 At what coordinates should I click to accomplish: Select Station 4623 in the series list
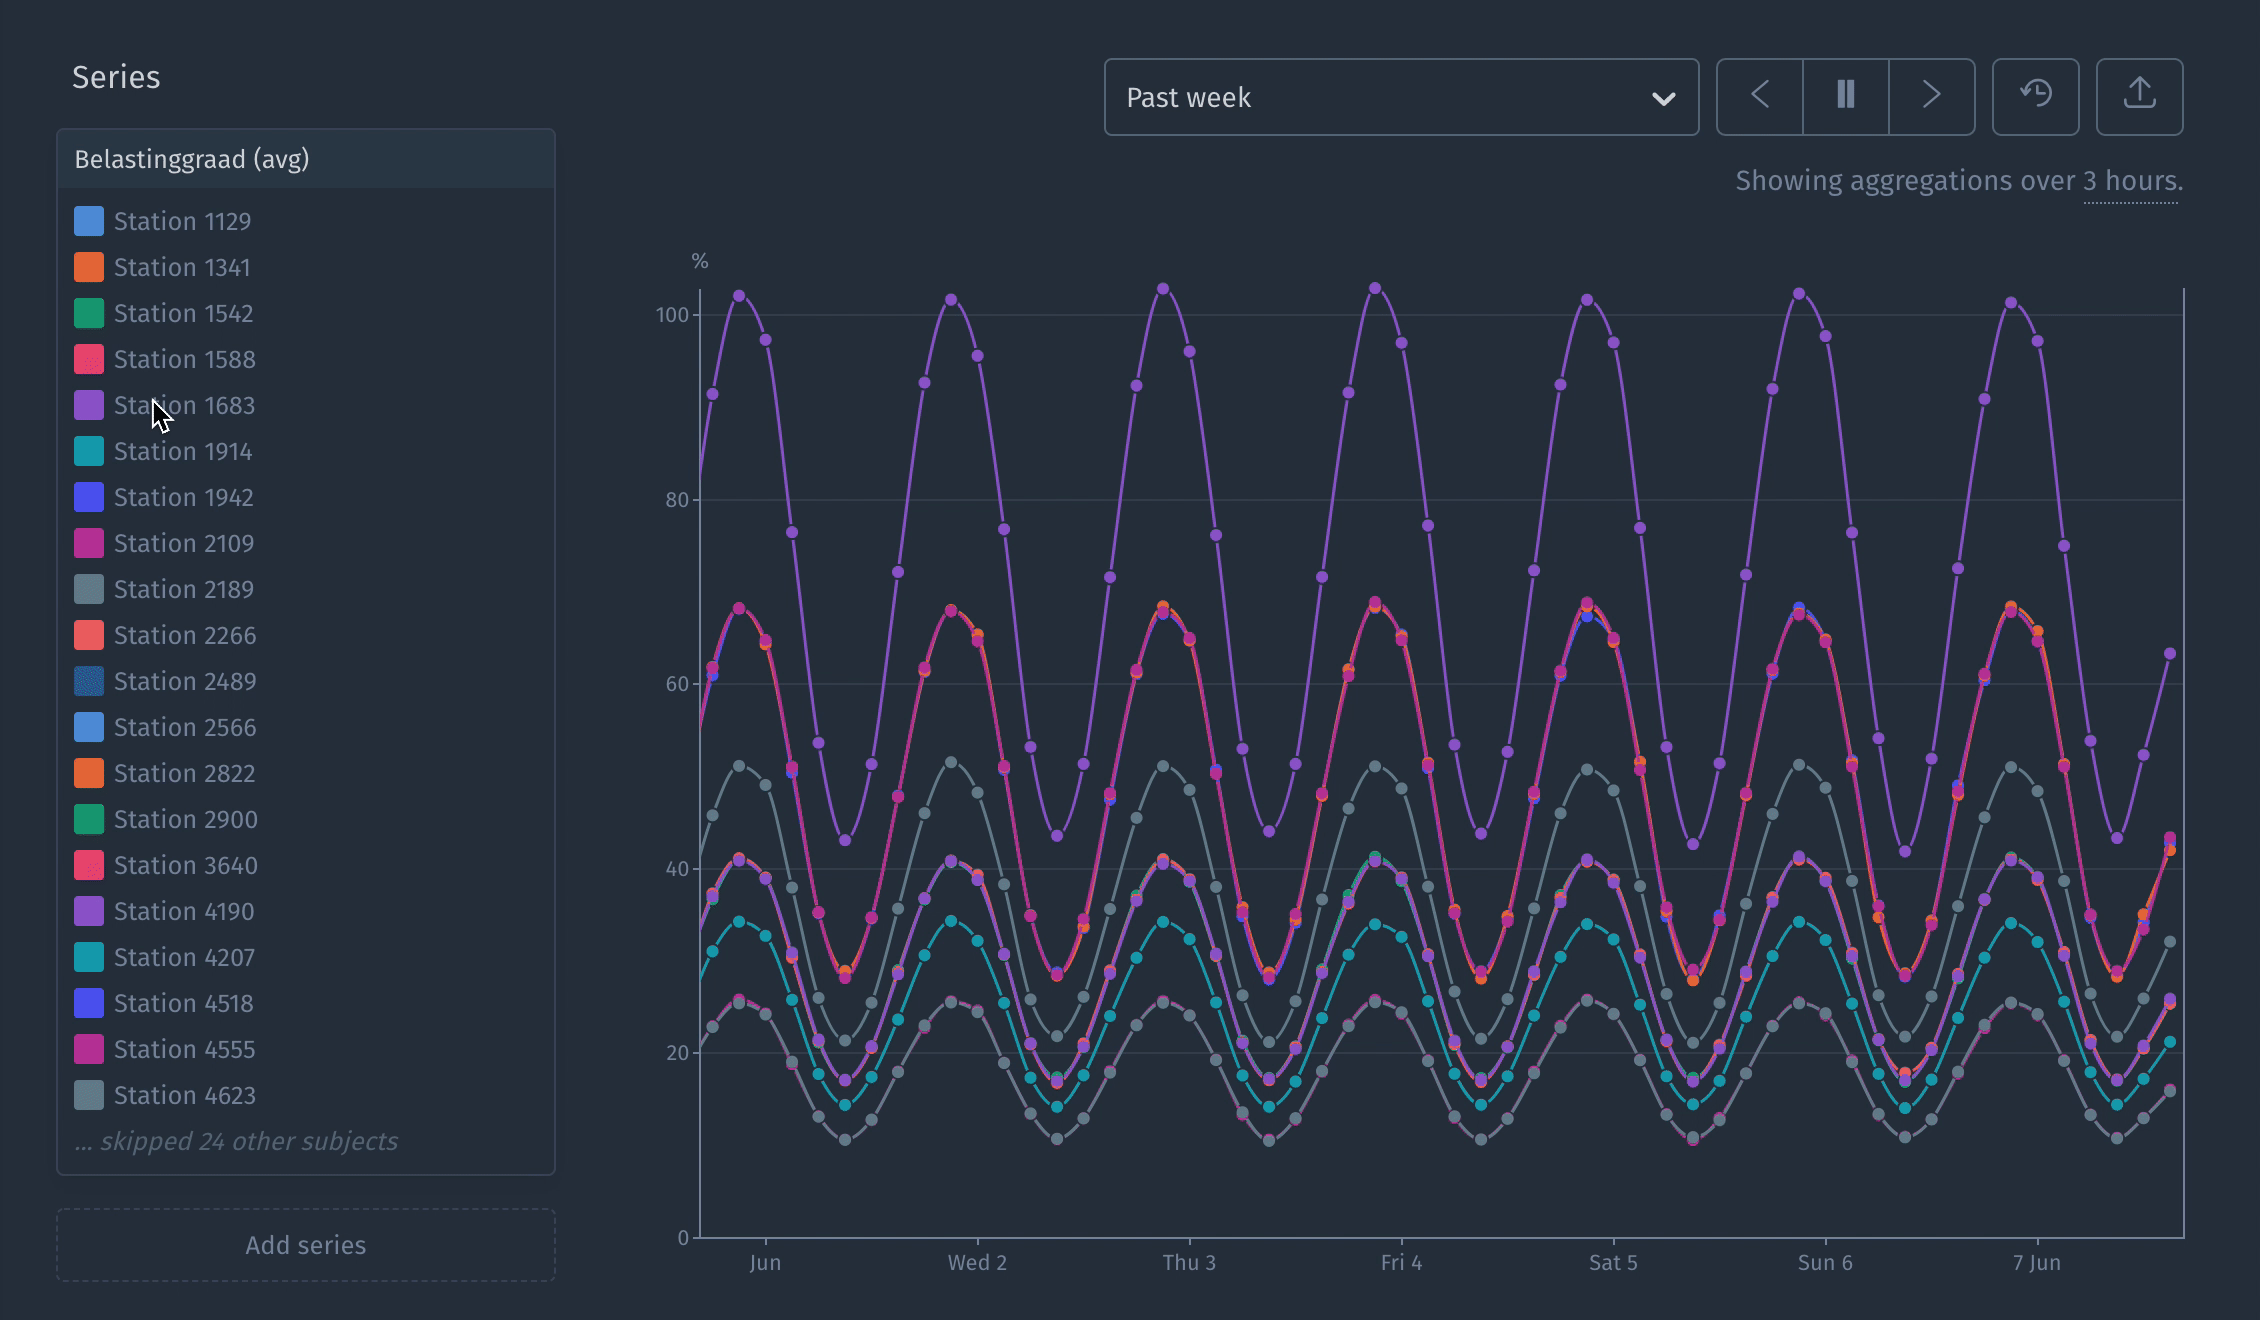coord(184,1095)
